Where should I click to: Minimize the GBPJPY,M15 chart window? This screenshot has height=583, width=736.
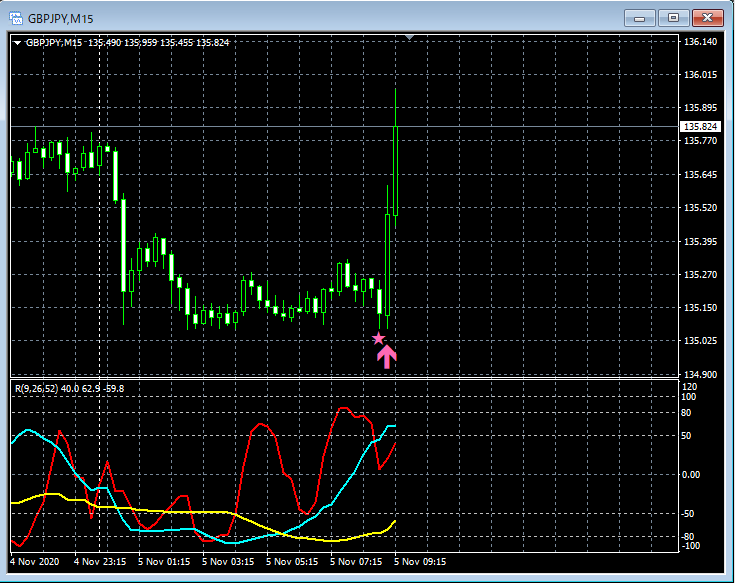pos(639,18)
